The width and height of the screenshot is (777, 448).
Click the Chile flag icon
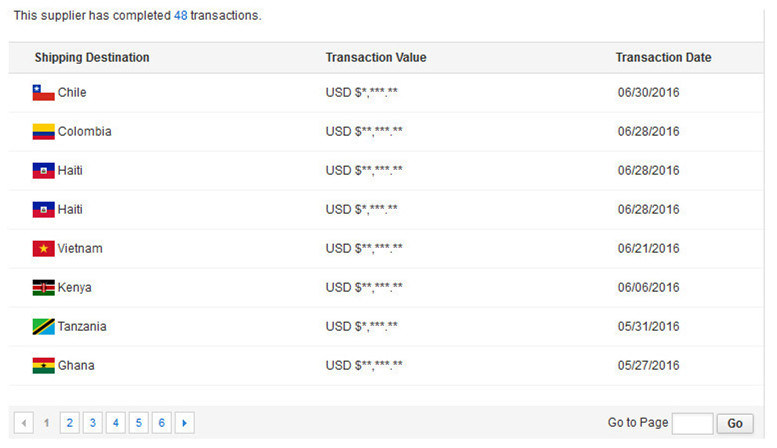pyautogui.click(x=44, y=93)
